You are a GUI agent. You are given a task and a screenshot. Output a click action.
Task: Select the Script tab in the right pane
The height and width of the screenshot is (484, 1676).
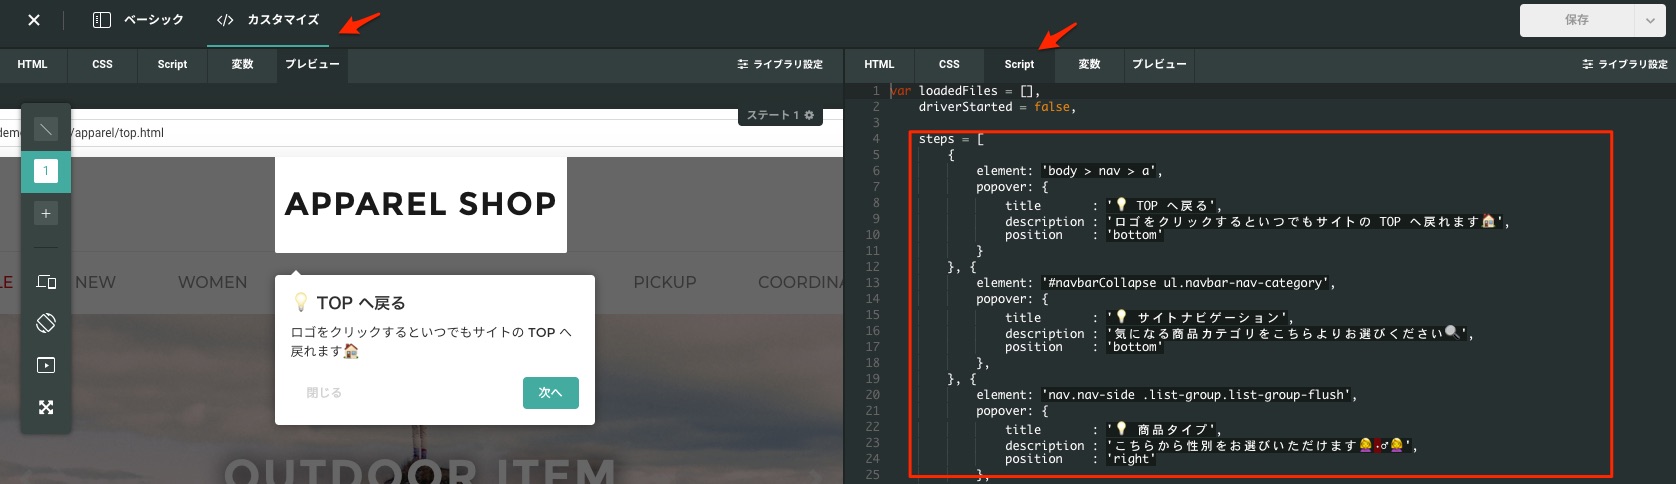[1019, 64]
